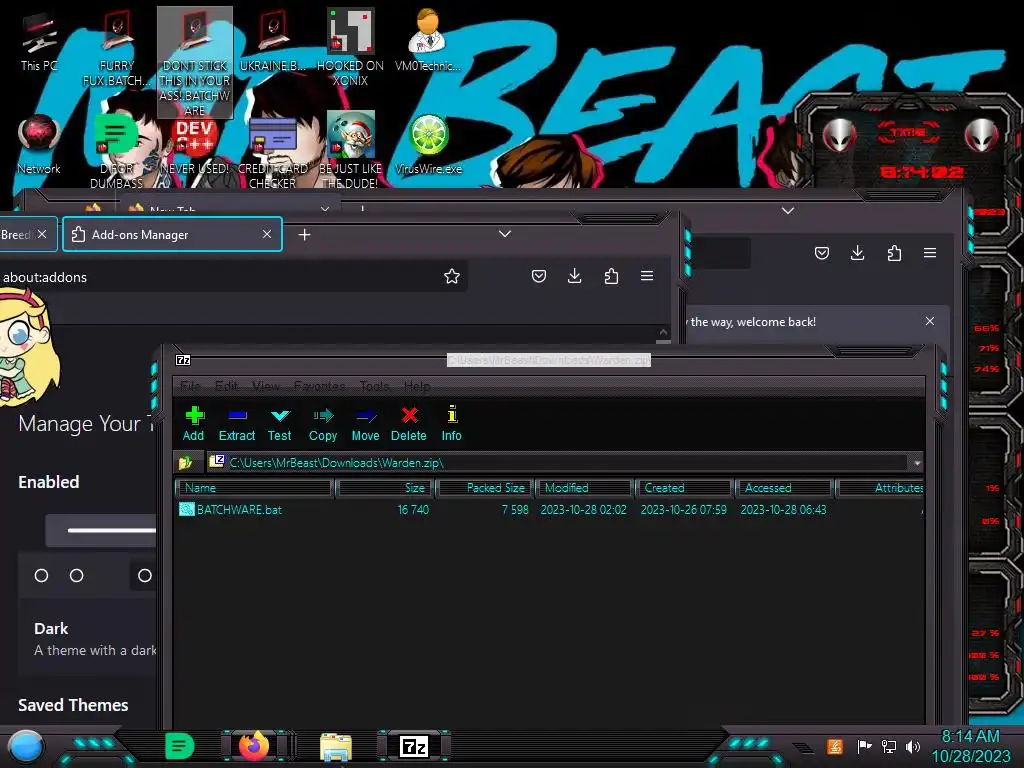The width and height of the screenshot is (1024, 768).
Task: Open Pocket in Add-ons Manager Firefox window
Action: point(539,276)
